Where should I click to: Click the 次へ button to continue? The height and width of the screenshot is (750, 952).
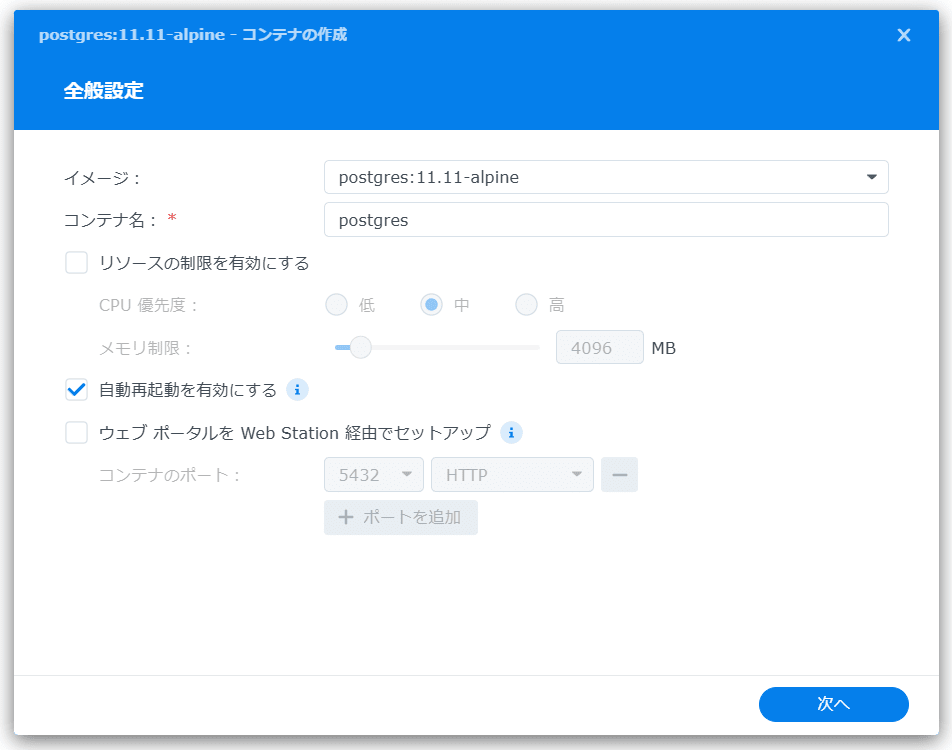click(x=833, y=704)
